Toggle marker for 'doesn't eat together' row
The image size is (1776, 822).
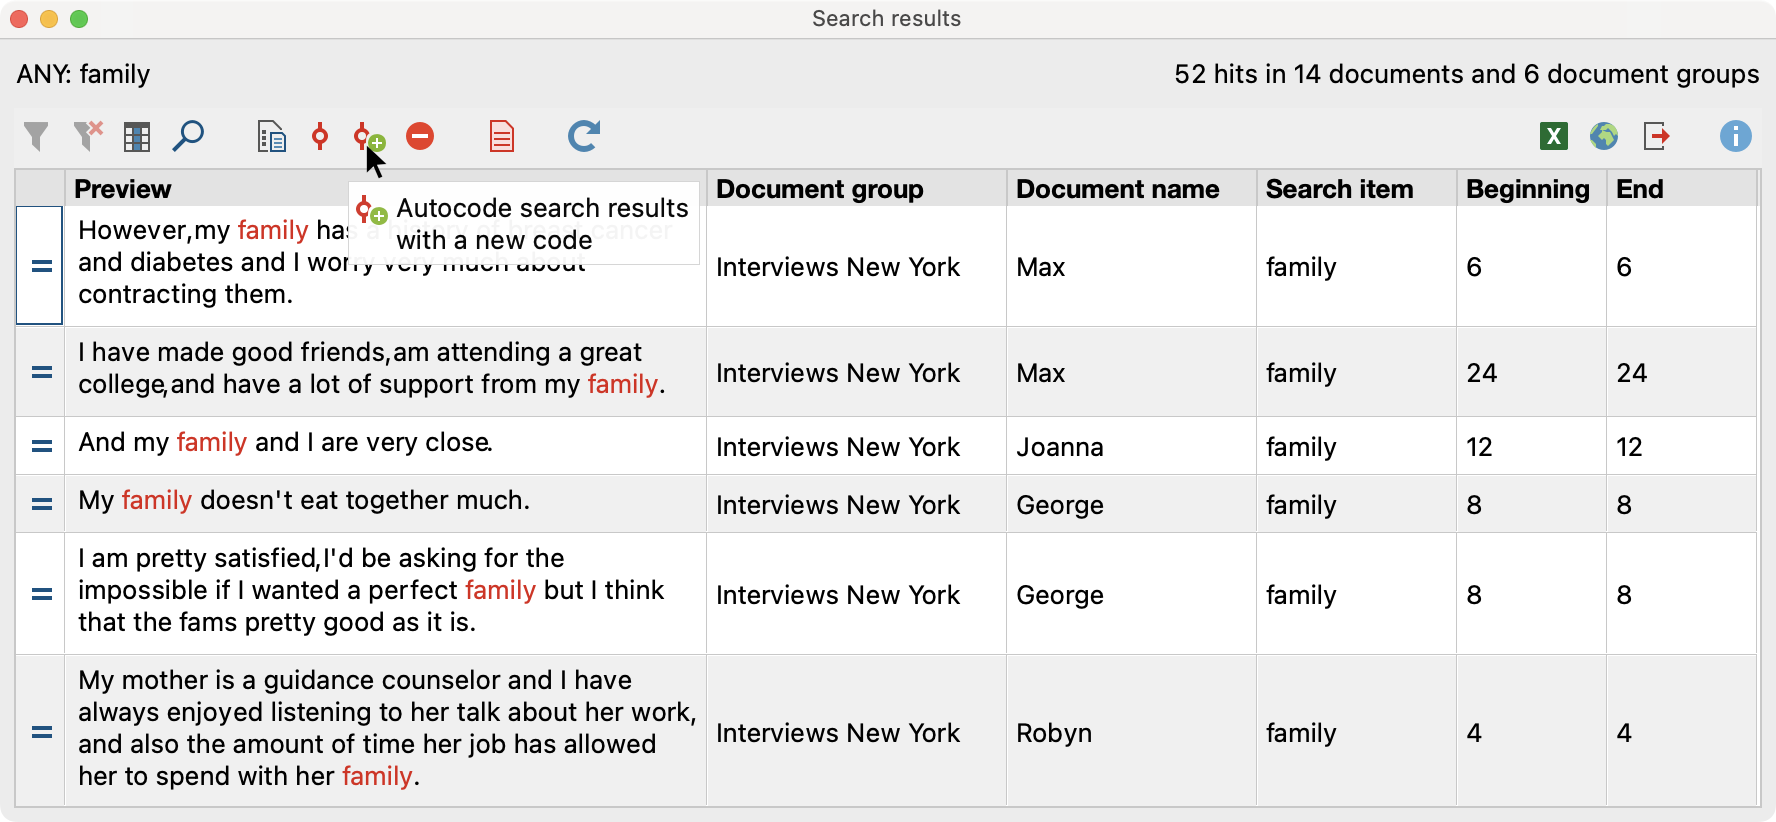(x=41, y=504)
